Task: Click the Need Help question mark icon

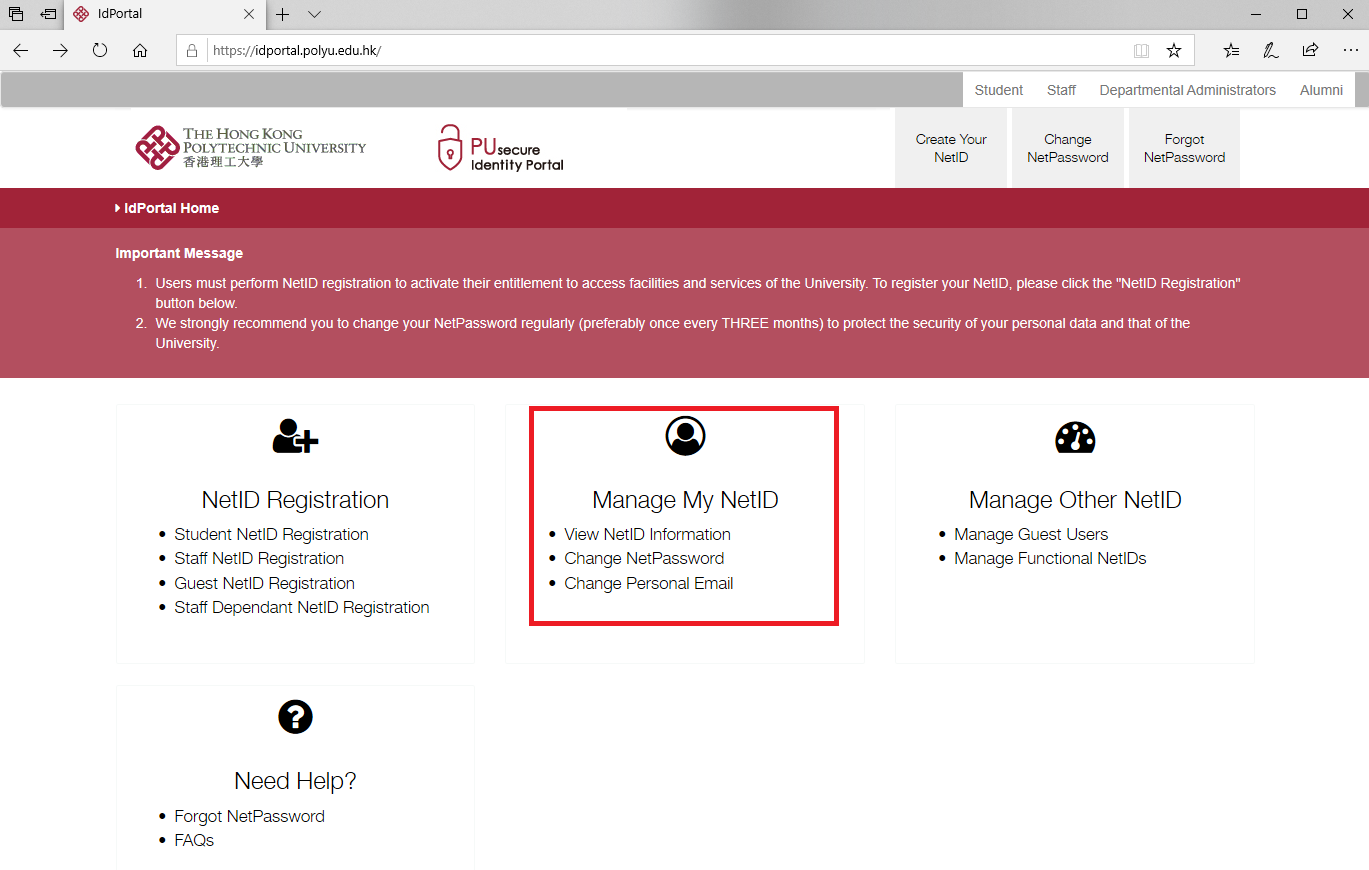Action: (x=295, y=716)
